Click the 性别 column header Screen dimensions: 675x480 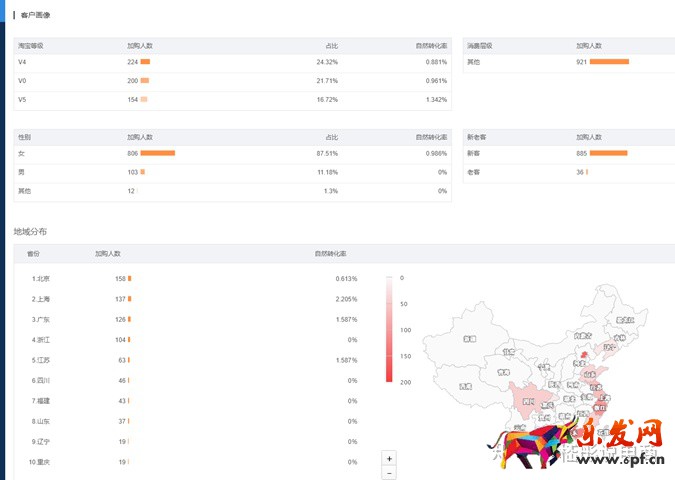(25, 136)
